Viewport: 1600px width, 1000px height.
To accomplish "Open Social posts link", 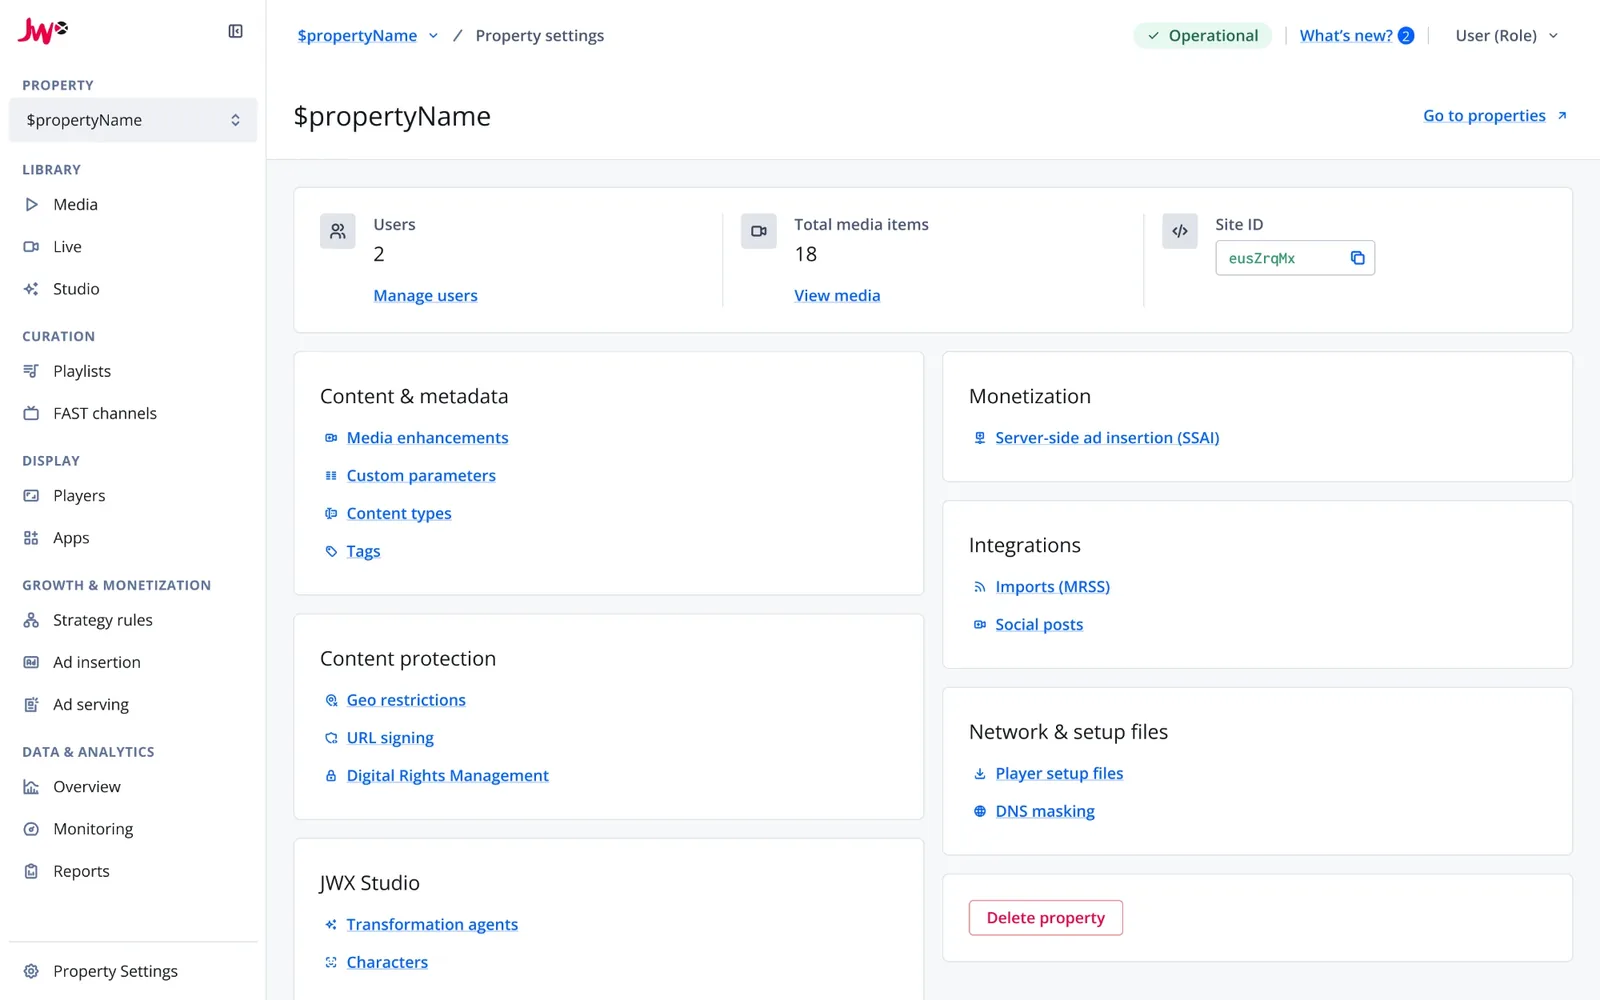I will tap(1039, 625).
